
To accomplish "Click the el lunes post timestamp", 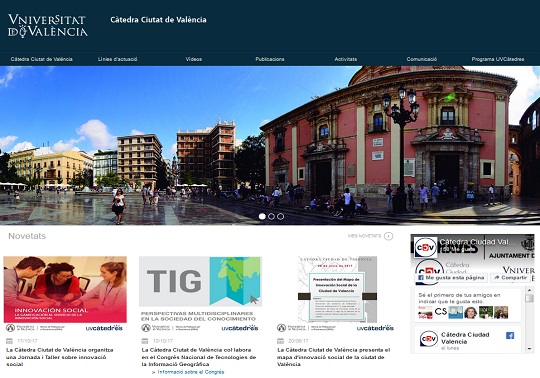I will point(450,348).
